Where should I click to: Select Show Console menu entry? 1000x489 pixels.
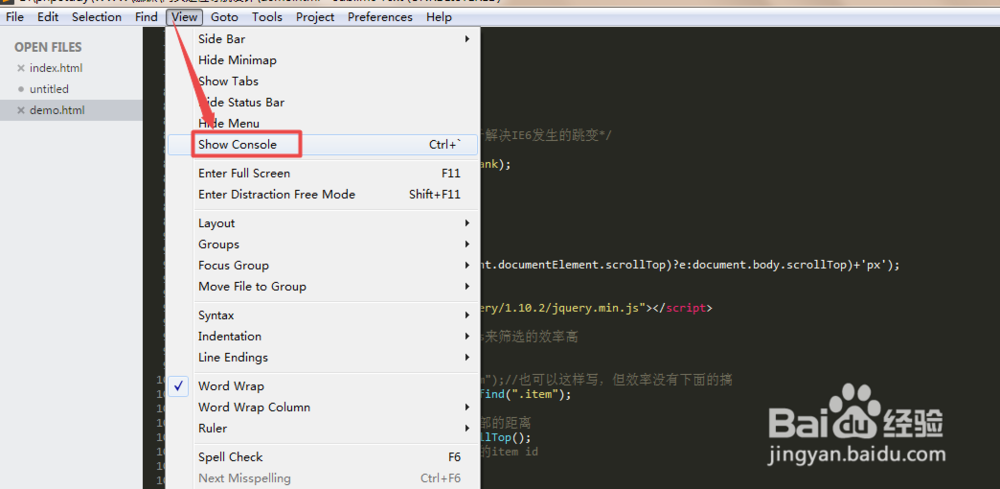(323, 144)
